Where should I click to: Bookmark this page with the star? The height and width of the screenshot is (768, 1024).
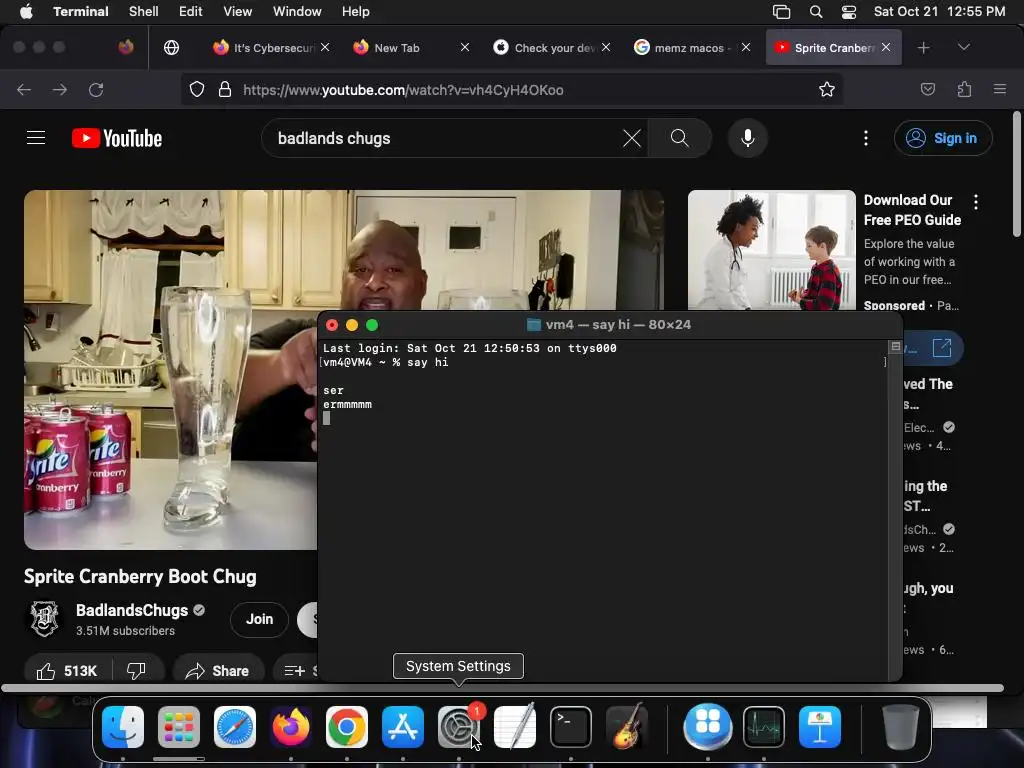click(827, 89)
